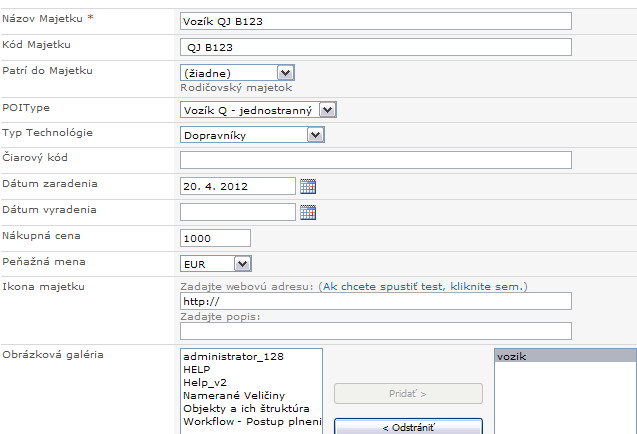637x434 pixels.
Task: Select Namerané Veličiny in the gallery list
Action: point(251,395)
